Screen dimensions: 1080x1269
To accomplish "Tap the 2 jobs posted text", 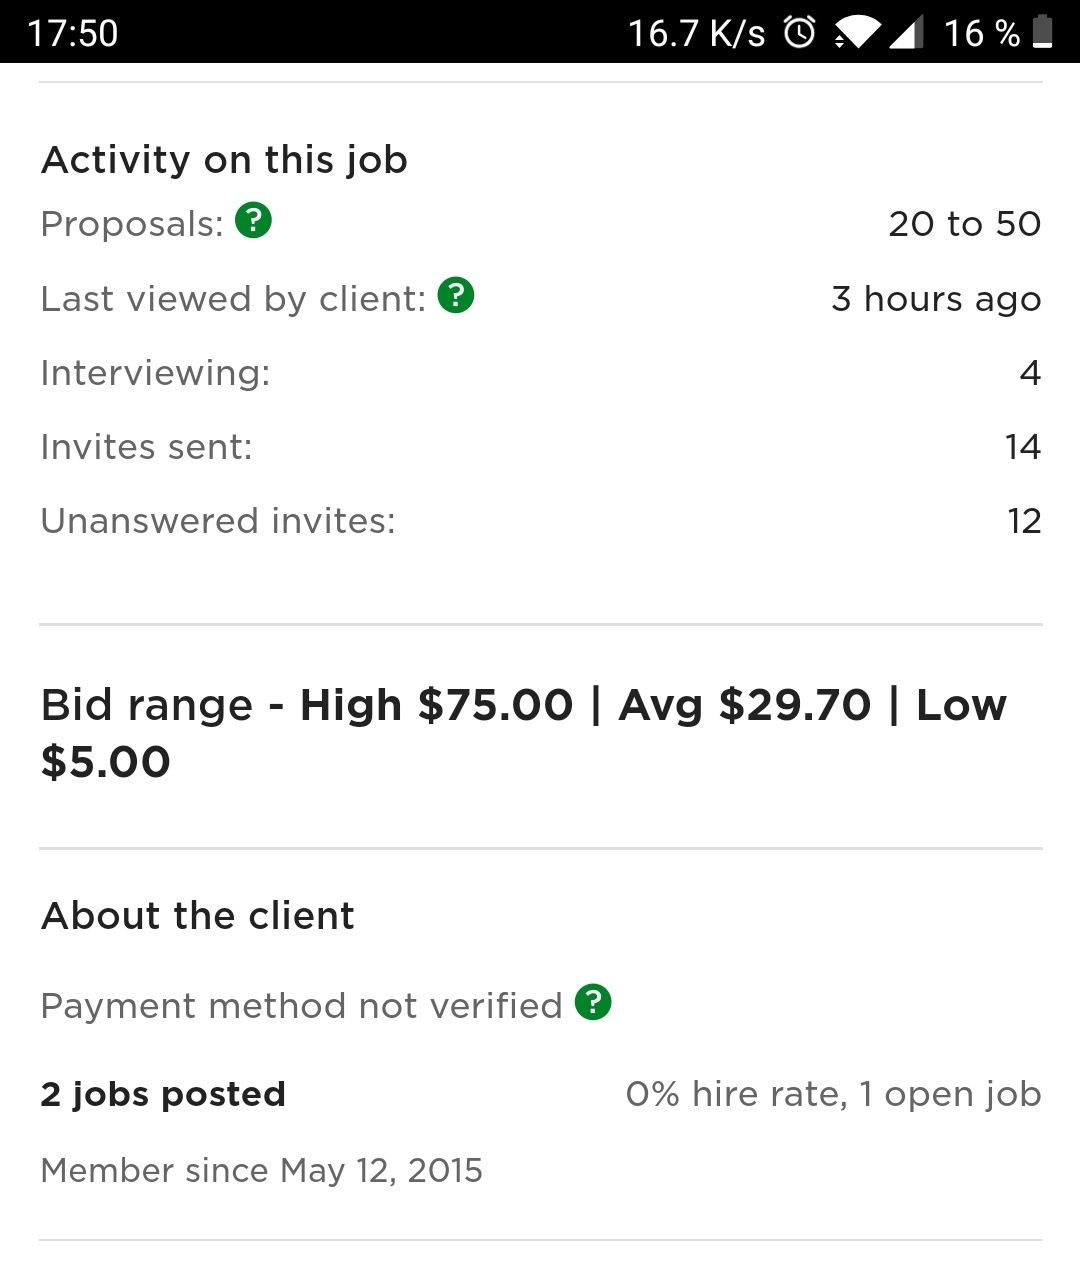I will tap(163, 1094).
